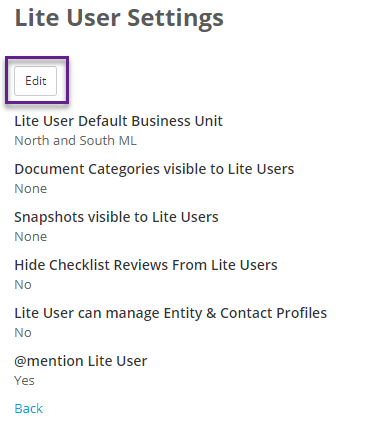Viewport: 369px width, 441px height.
Task: Select Snapshots visible to Lite Users label
Action: [x=116, y=217]
